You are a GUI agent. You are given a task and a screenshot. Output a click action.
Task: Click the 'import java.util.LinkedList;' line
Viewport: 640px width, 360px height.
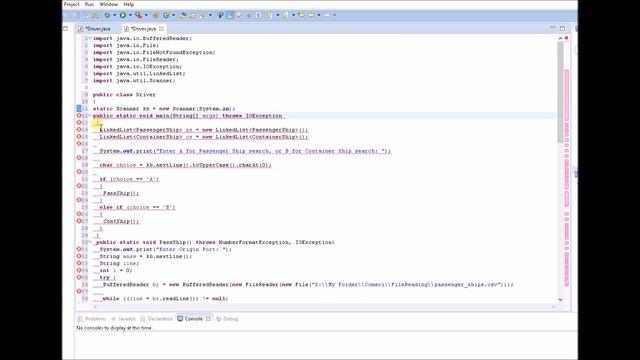pos(139,73)
